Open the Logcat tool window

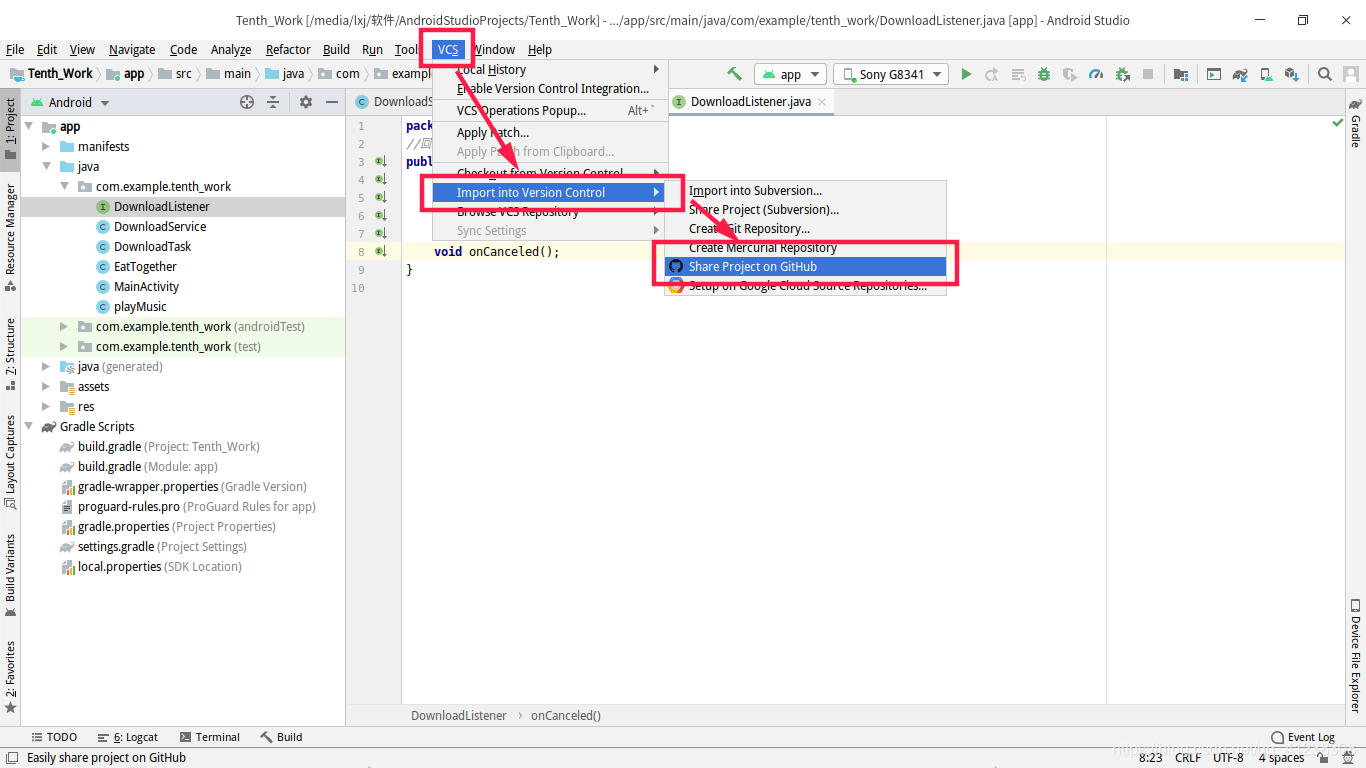point(128,737)
